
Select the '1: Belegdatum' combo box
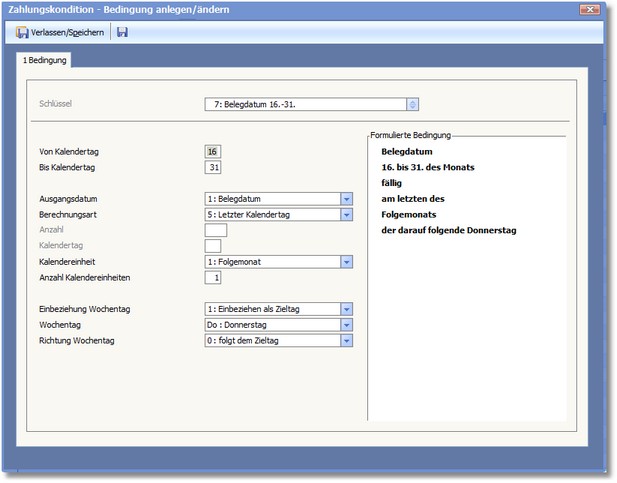pos(271,199)
